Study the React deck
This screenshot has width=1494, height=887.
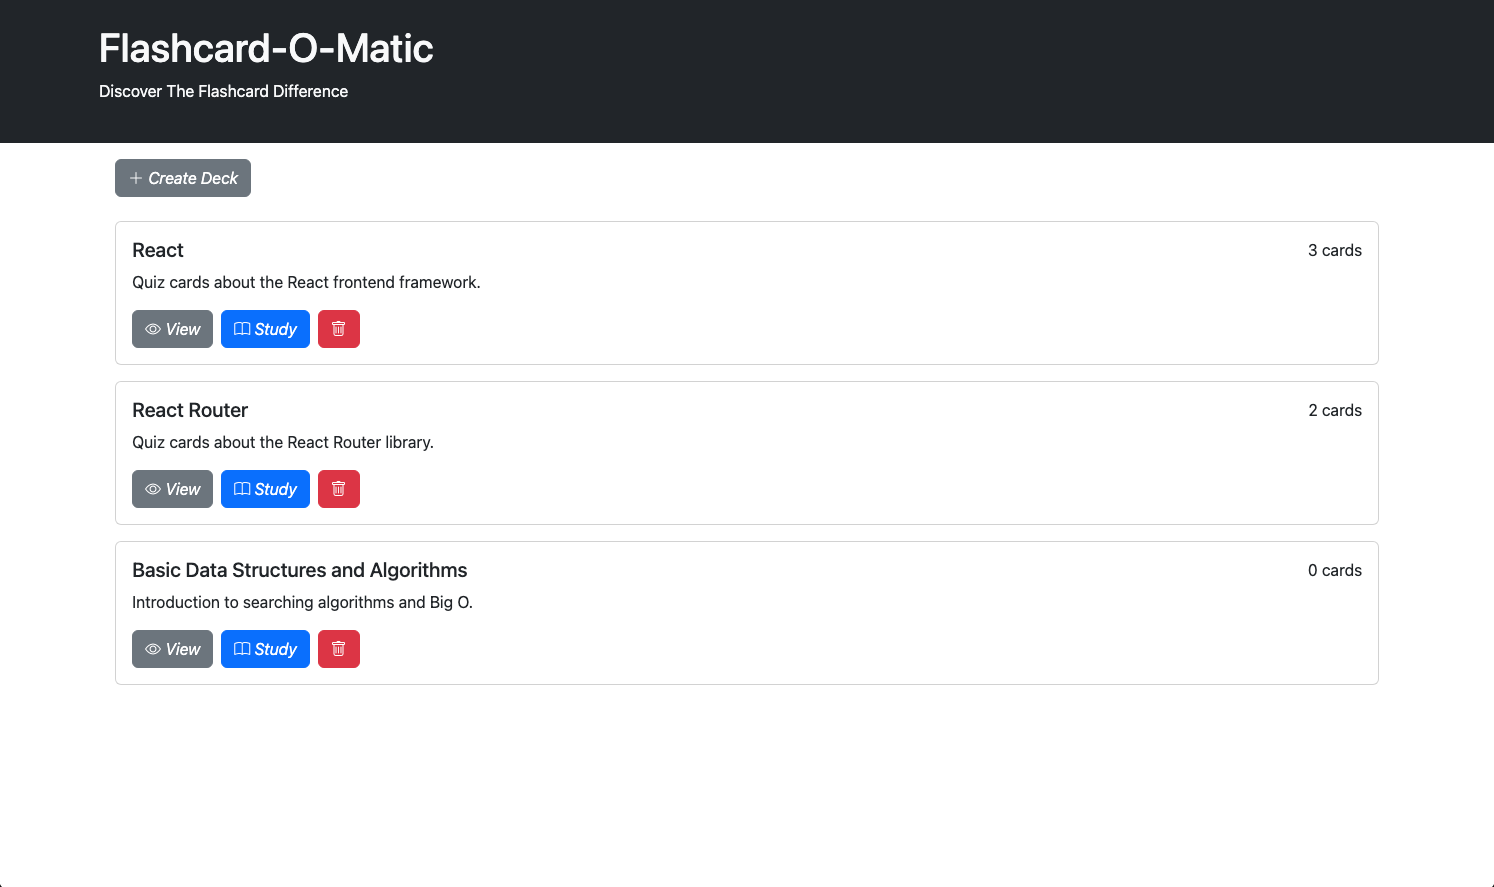[265, 329]
